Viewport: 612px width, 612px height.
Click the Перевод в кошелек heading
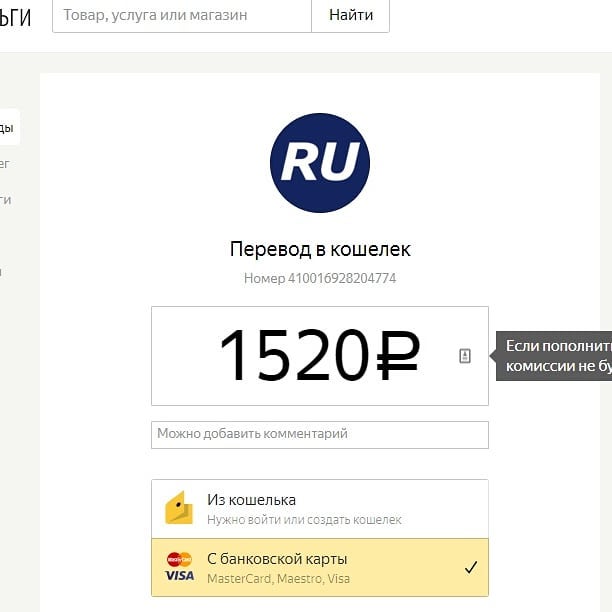320,249
